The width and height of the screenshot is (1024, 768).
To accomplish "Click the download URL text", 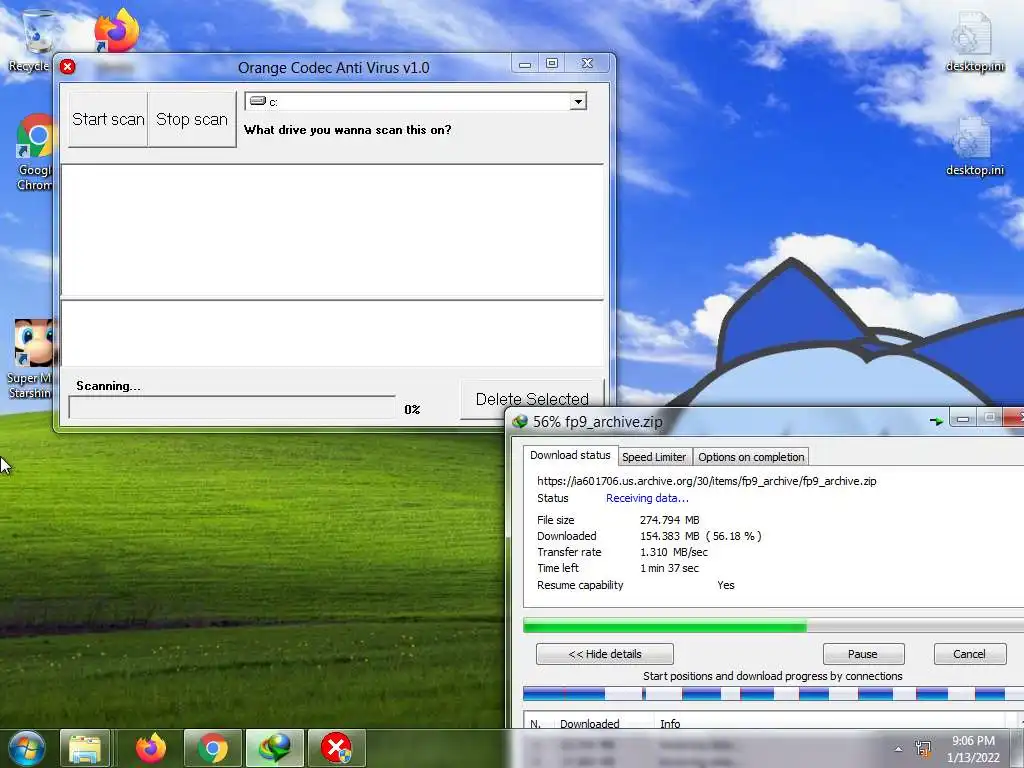I will pos(707,481).
